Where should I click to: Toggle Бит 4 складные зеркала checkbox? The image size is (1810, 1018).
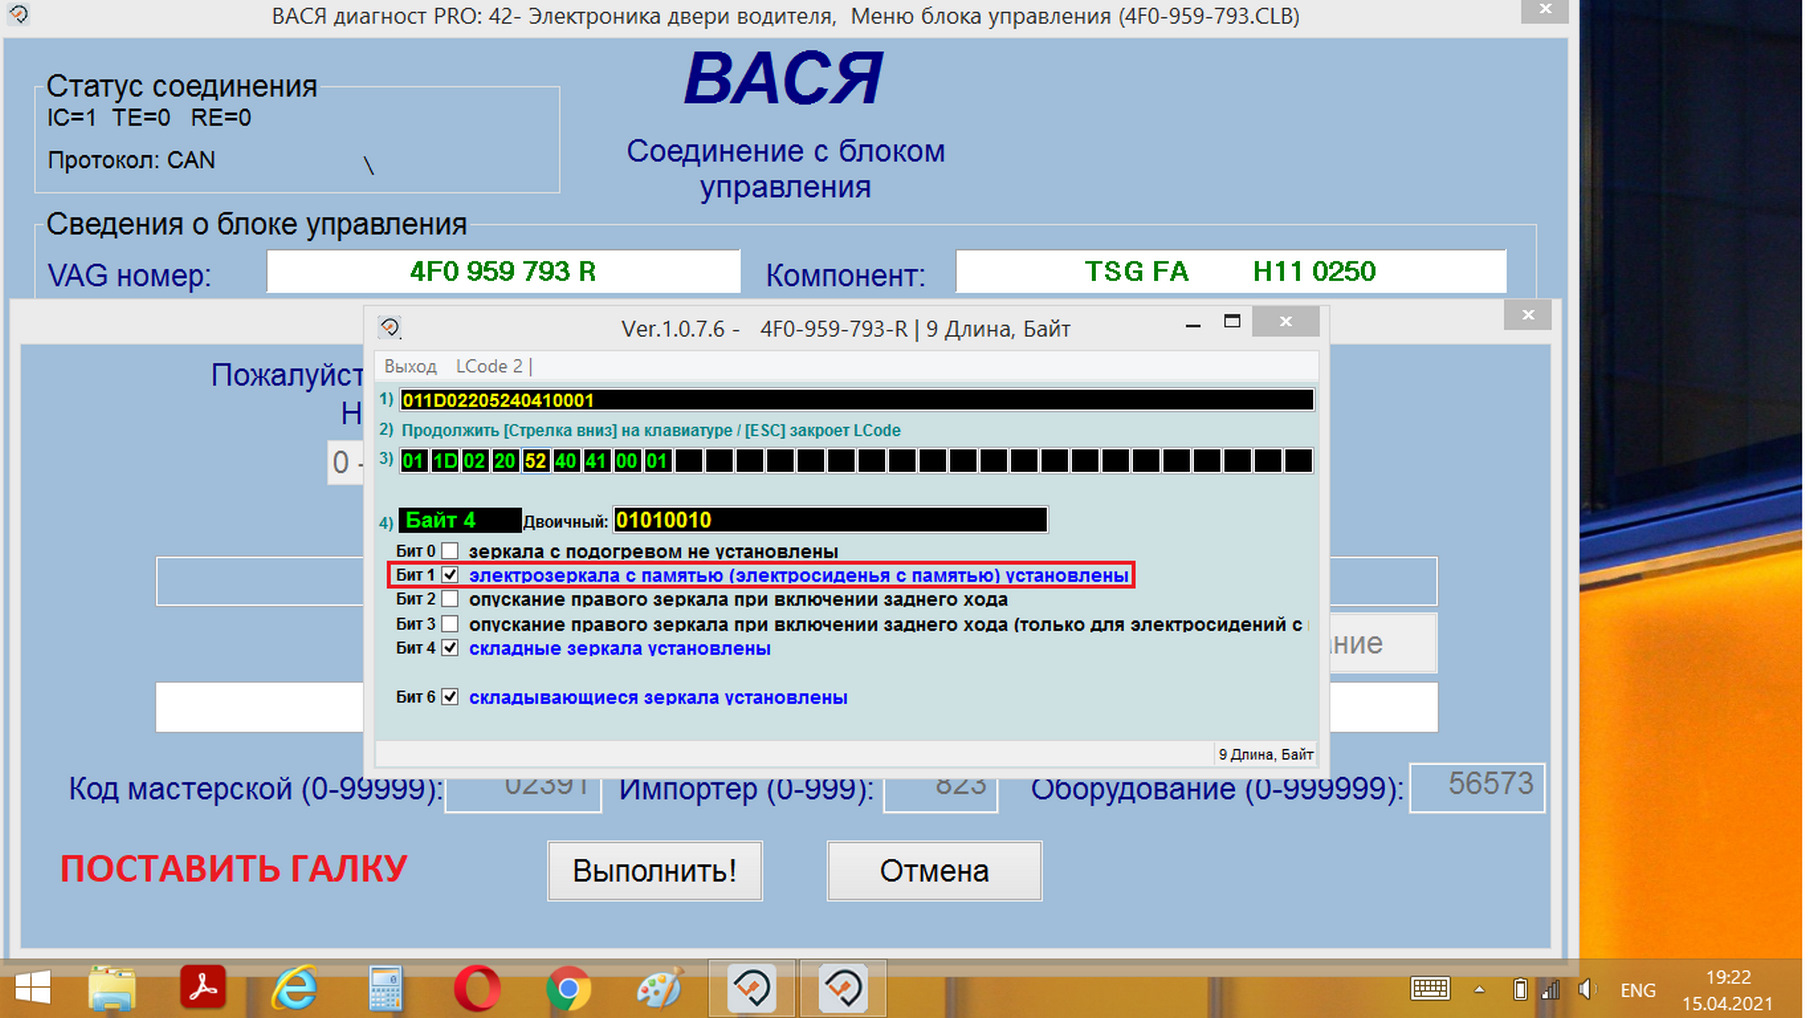(x=450, y=648)
